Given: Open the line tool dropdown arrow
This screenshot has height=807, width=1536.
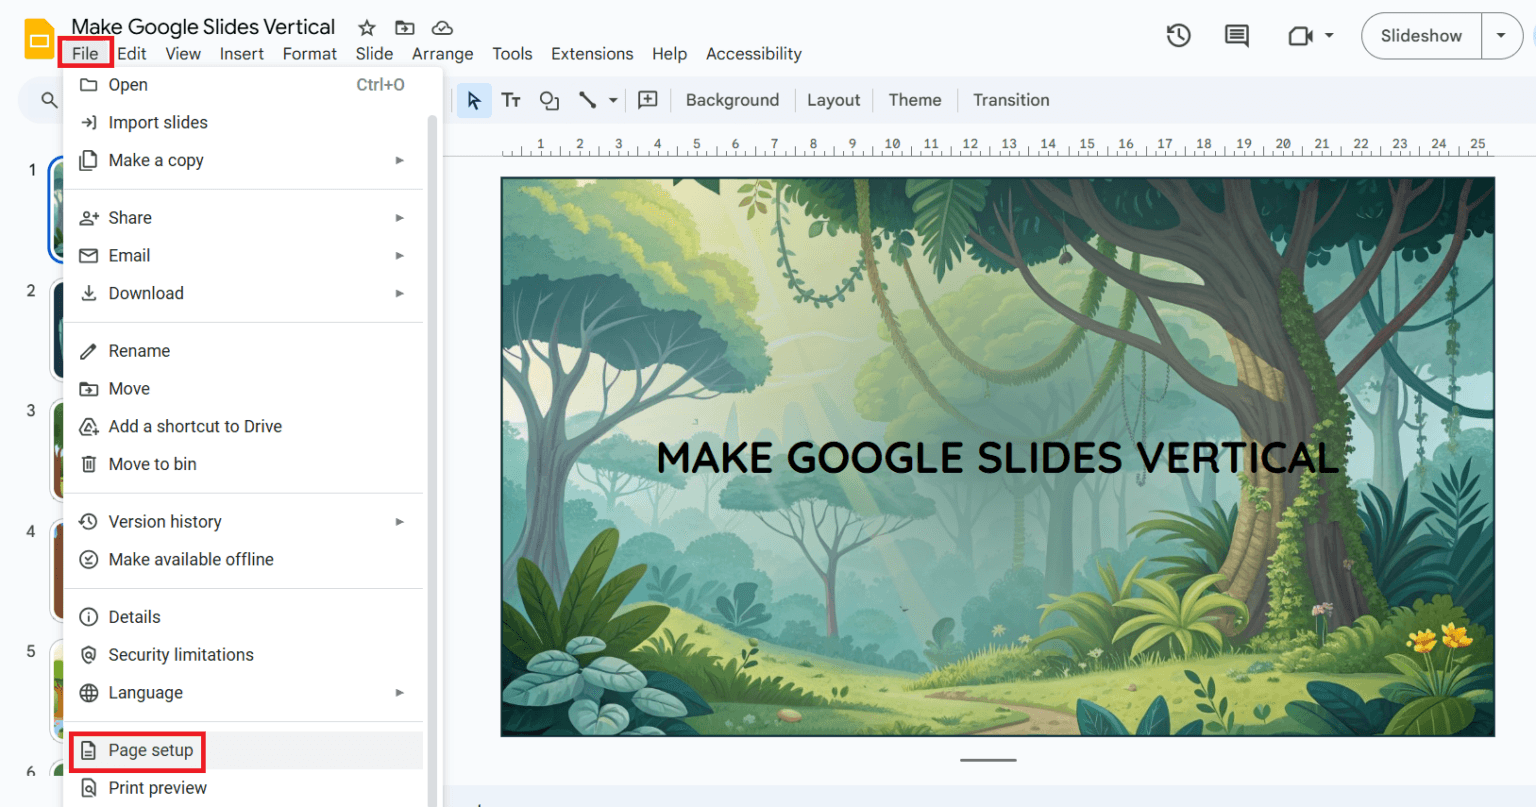Looking at the screenshot, I should click(x=612, y=100).
